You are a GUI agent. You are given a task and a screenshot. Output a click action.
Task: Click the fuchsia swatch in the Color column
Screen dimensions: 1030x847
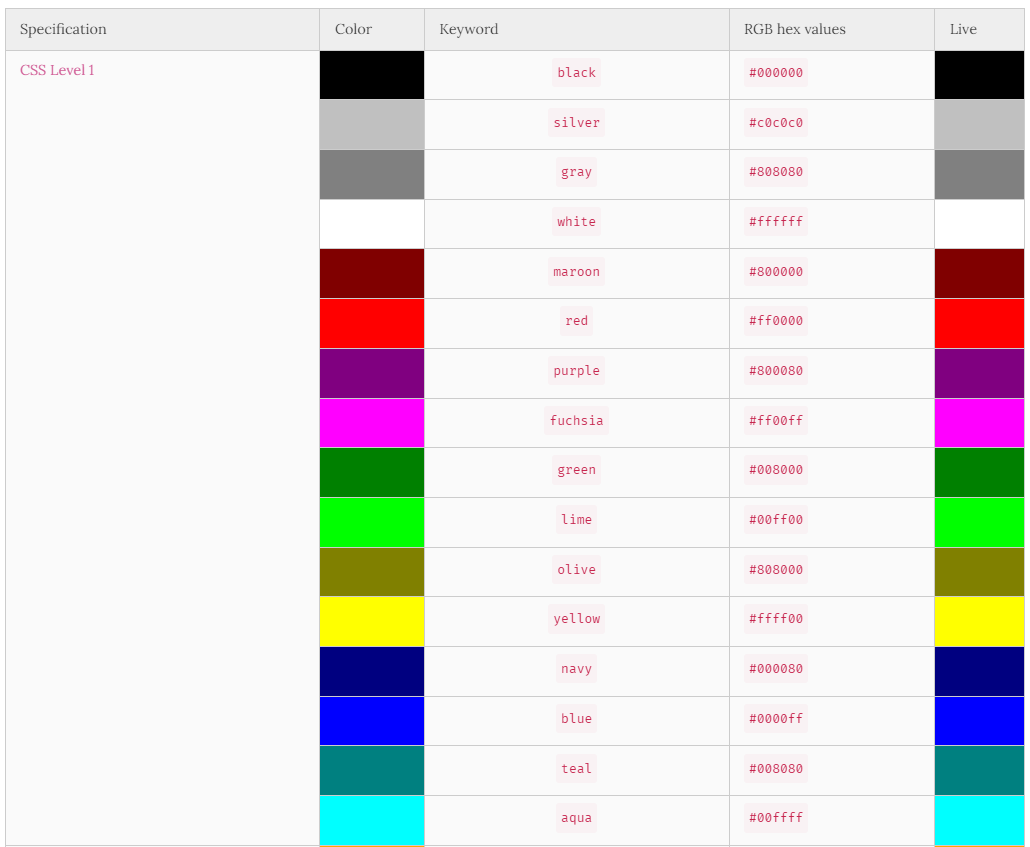pos(372,423)
